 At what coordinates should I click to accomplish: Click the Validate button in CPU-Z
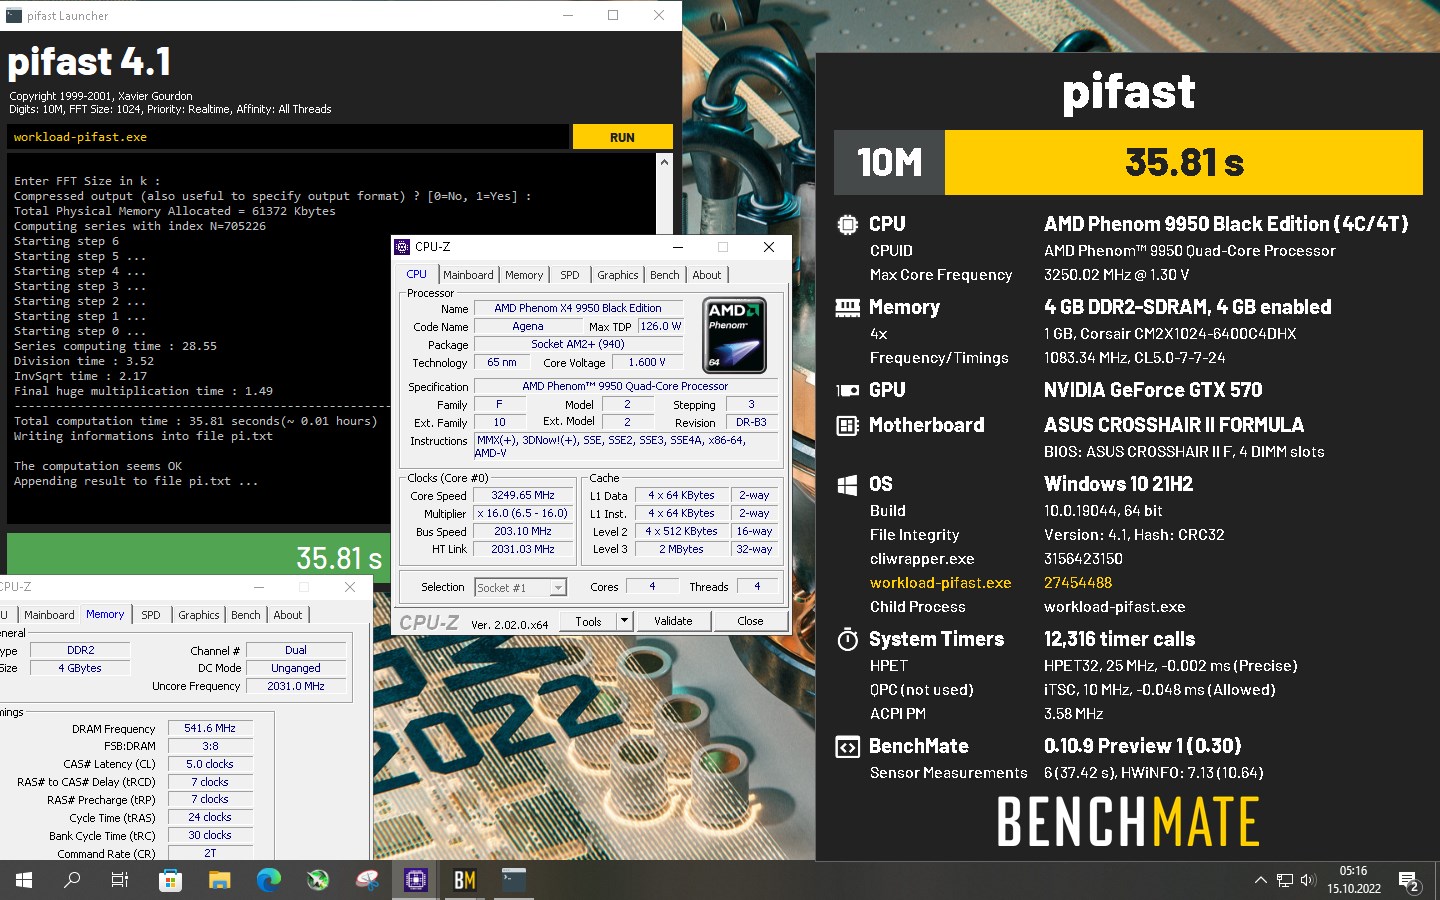(673, 621)
